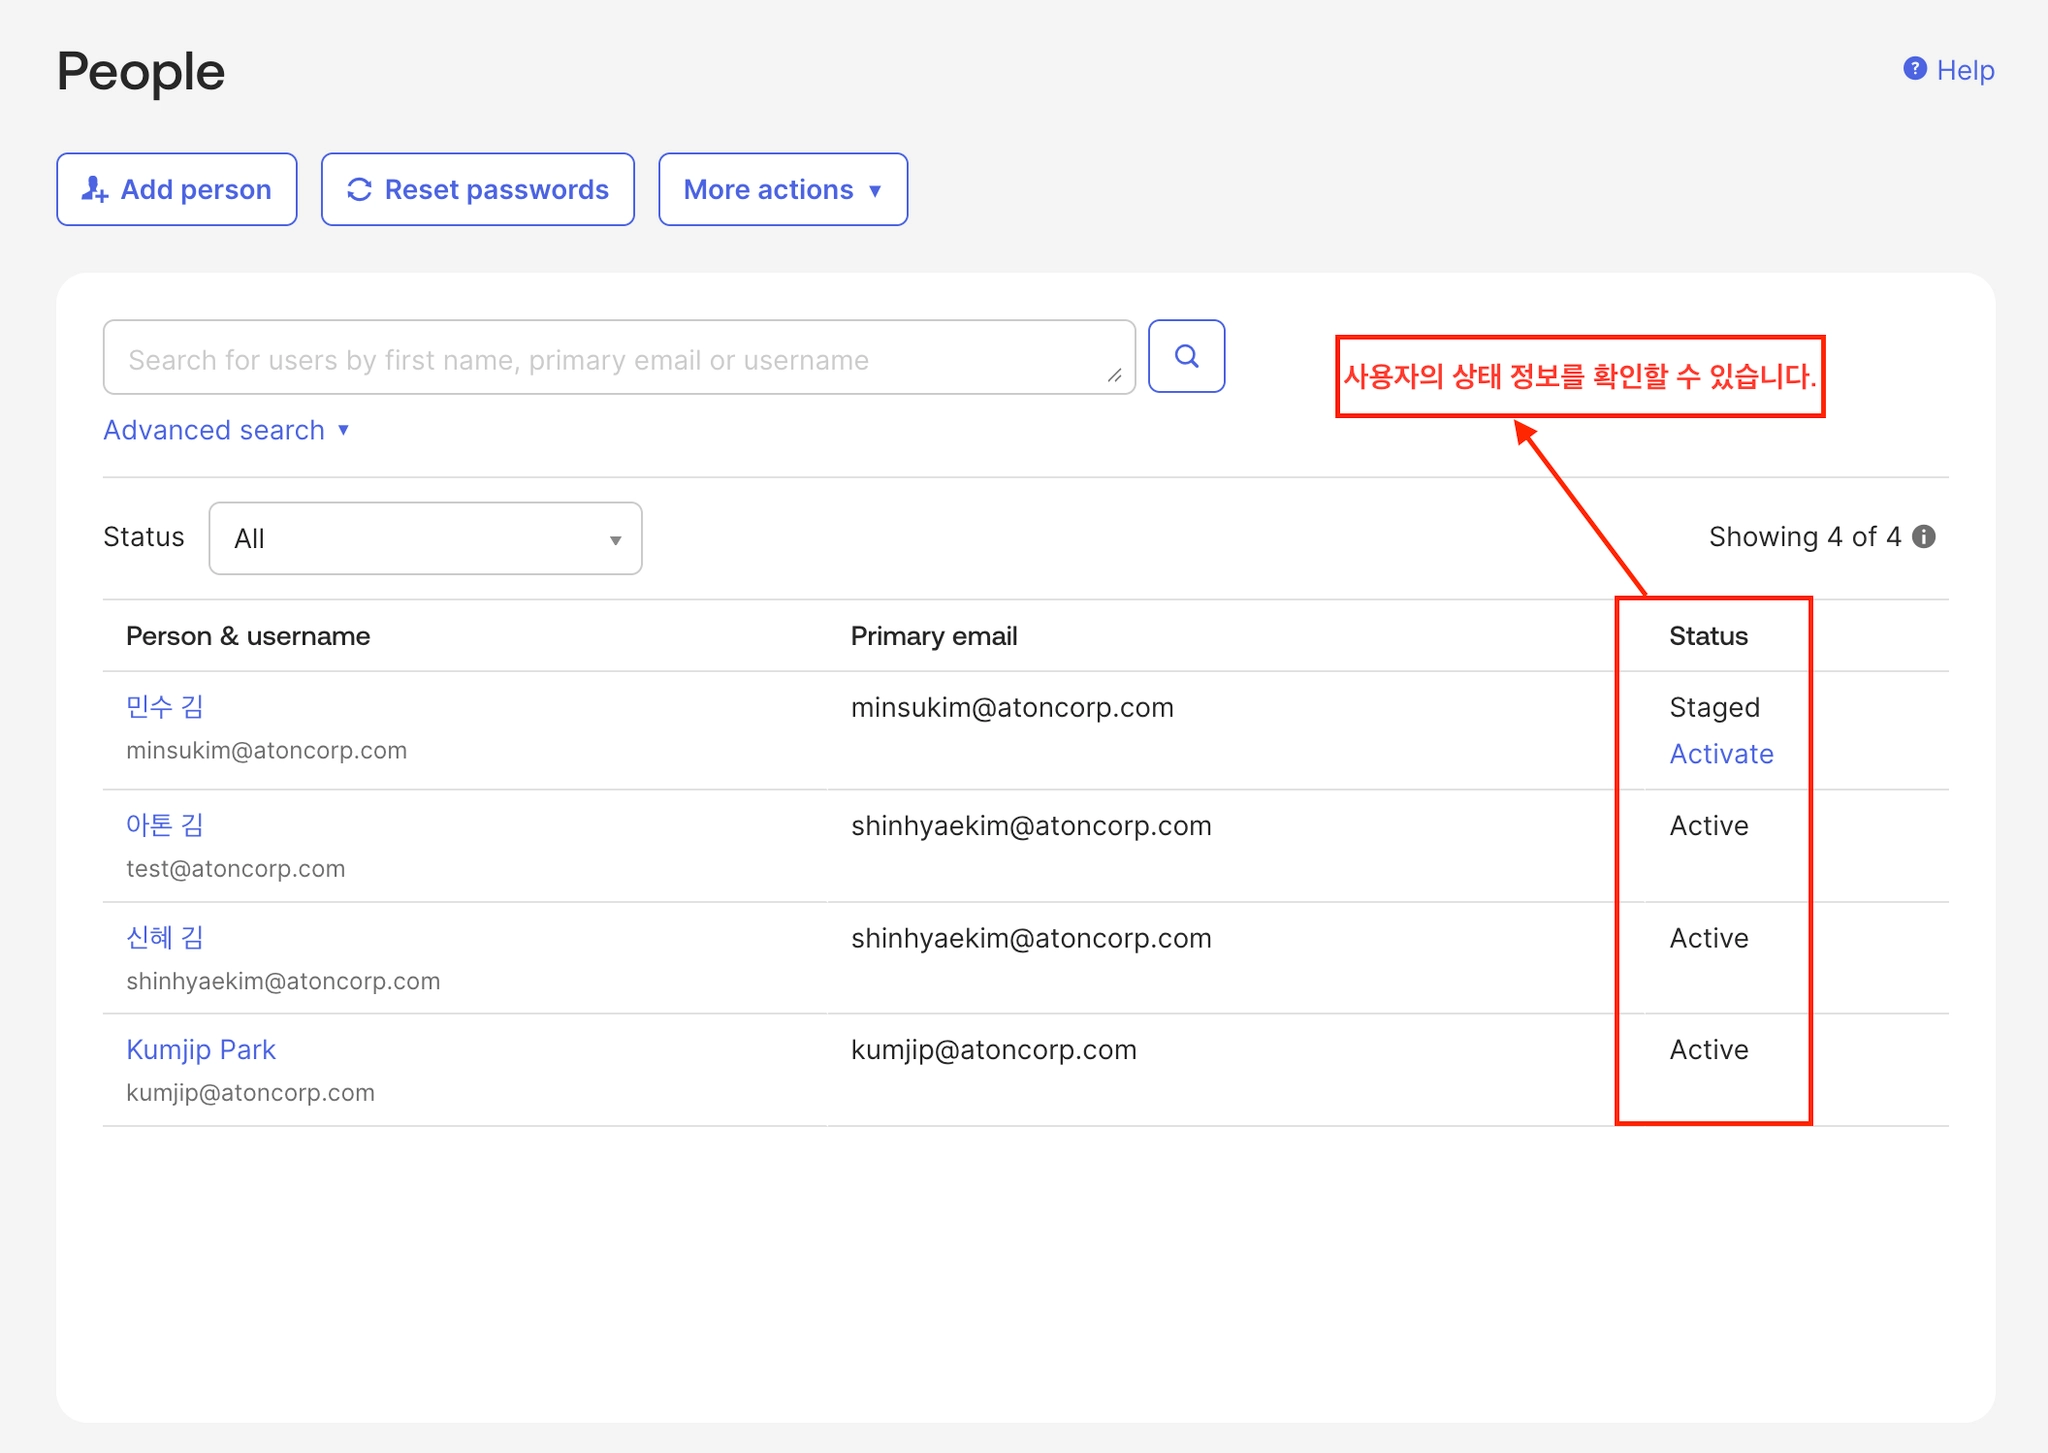Image resolution: width=2048 pixels, height=1453 pixels.
Task: Open the profile of 신혜 김
Action: point(165,937)
